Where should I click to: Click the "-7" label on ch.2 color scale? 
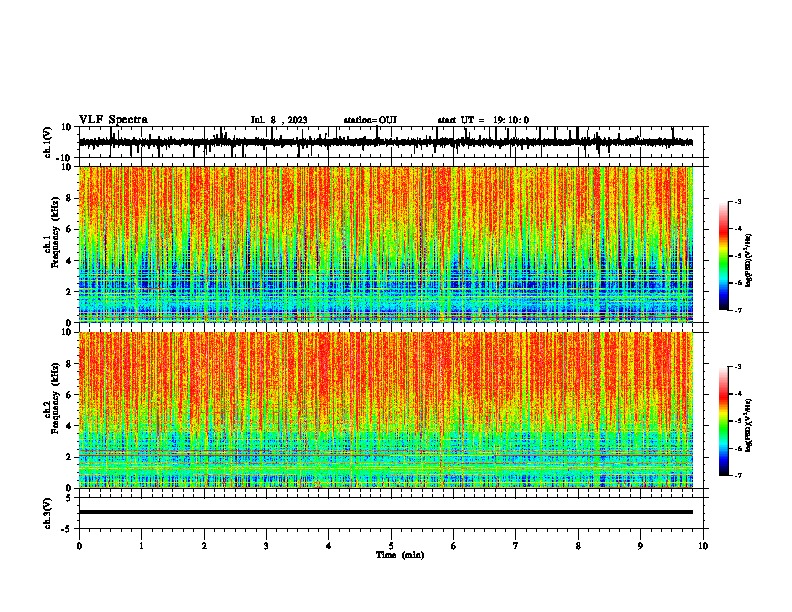point(738,475)
